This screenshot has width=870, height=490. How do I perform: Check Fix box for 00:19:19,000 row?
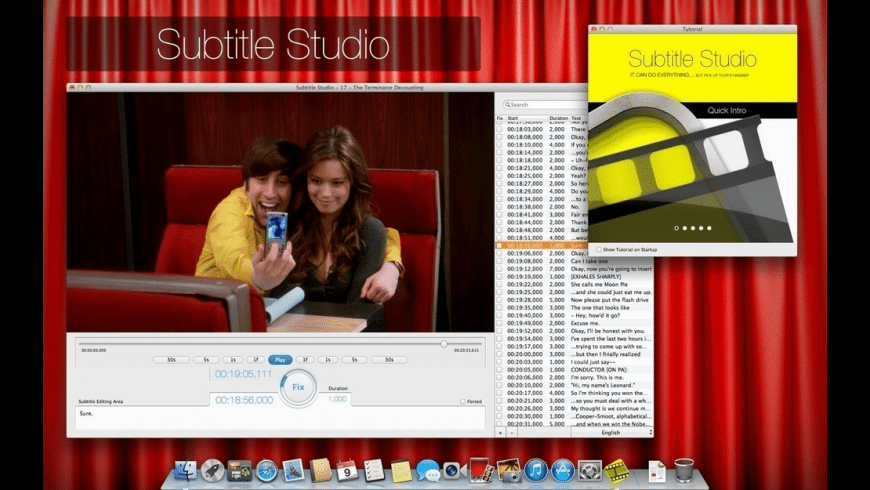tap(499, 276)
